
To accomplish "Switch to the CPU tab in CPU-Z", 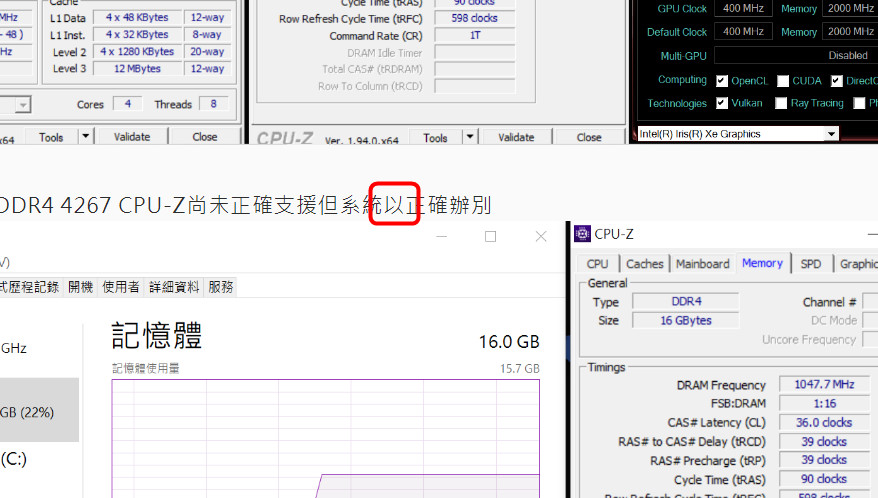I will [597, 264].
